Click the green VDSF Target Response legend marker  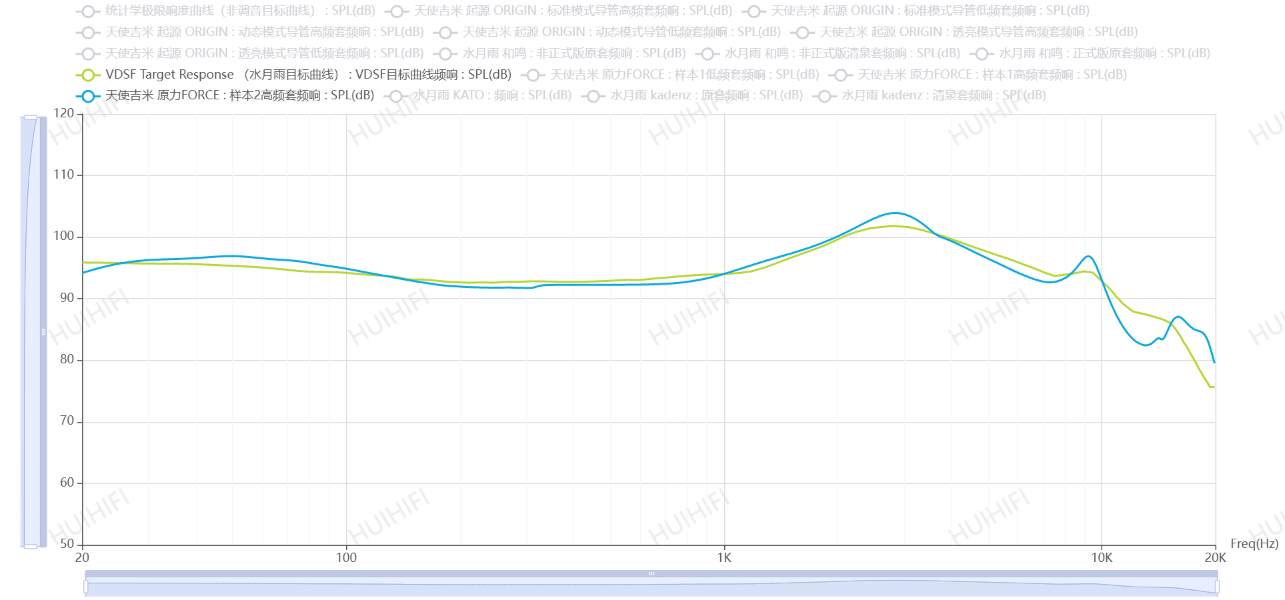[x=88, y=74]
